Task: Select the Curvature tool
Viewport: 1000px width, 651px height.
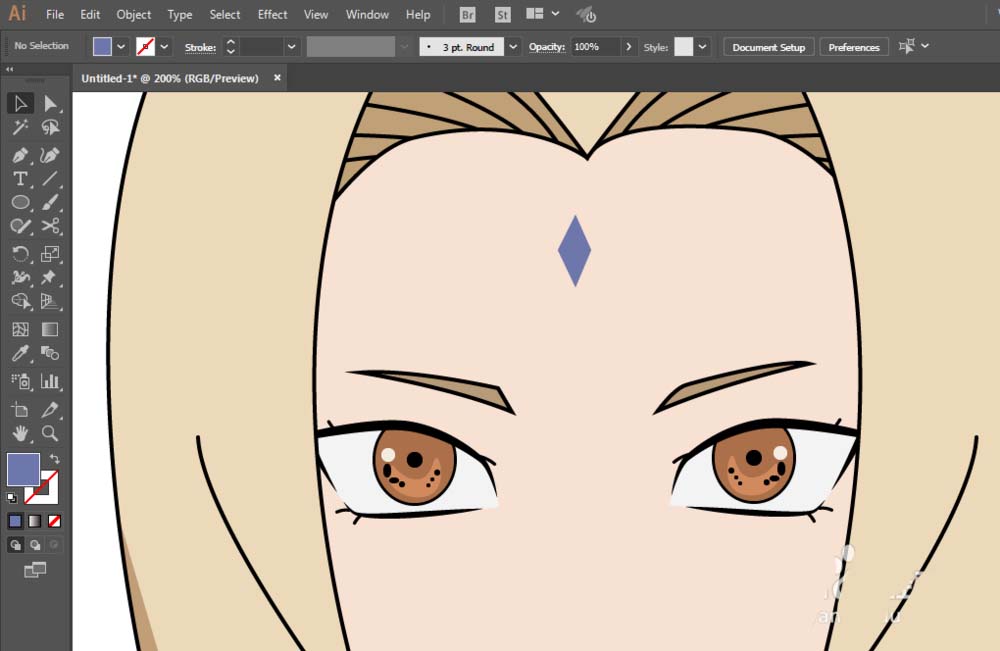Action: tap(50, 155)
